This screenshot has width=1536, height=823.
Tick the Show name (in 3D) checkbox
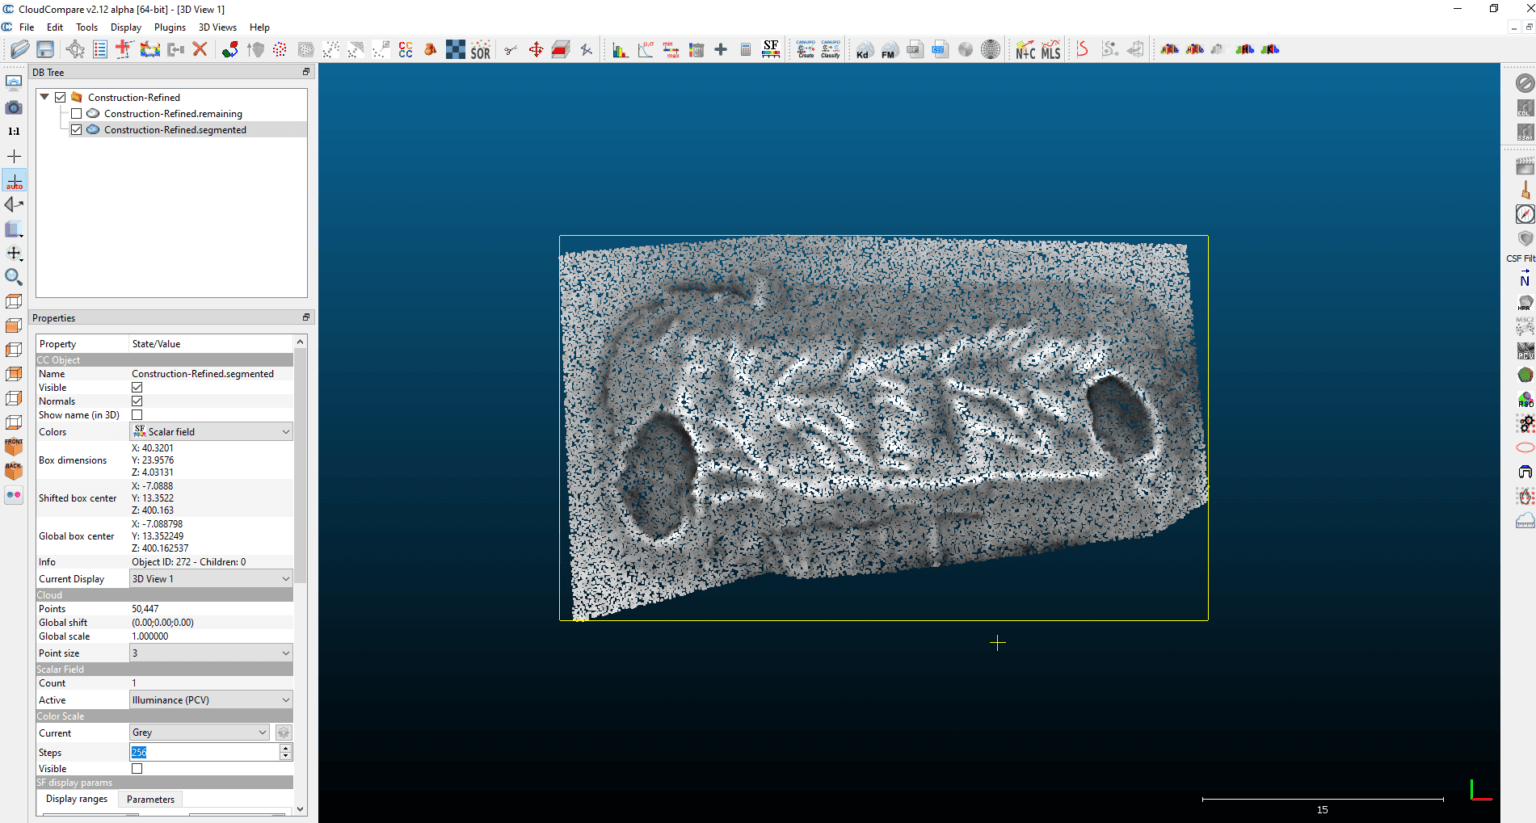click(137, 415)
